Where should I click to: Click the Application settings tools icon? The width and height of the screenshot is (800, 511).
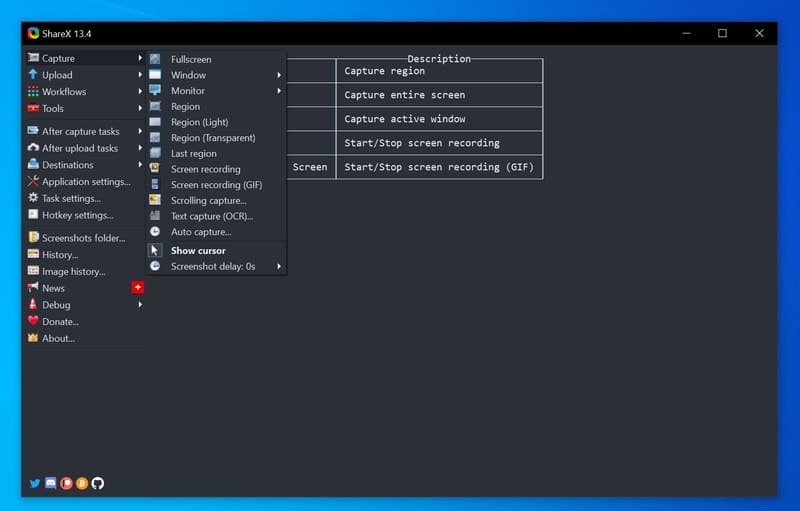pyautogui.click(x=33, y=181)
